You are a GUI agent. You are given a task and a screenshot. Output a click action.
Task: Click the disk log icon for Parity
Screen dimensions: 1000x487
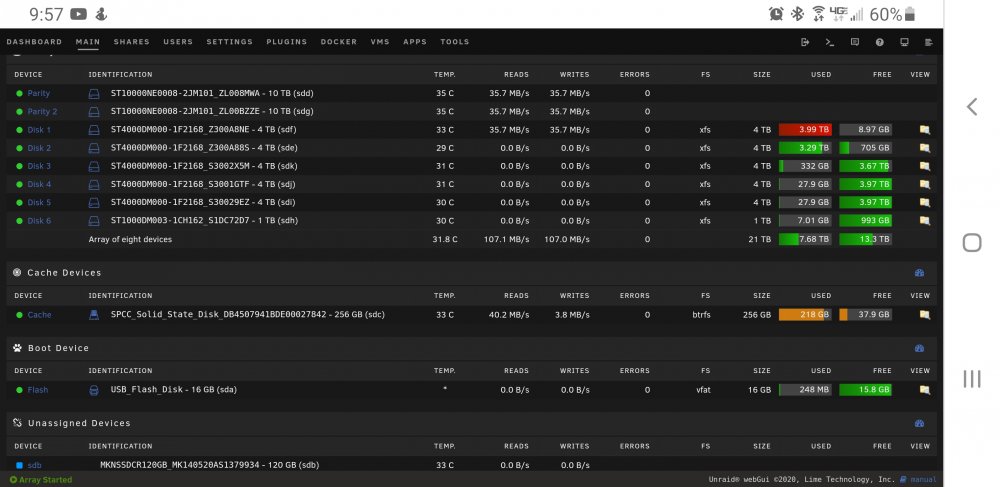click(94, 94)
